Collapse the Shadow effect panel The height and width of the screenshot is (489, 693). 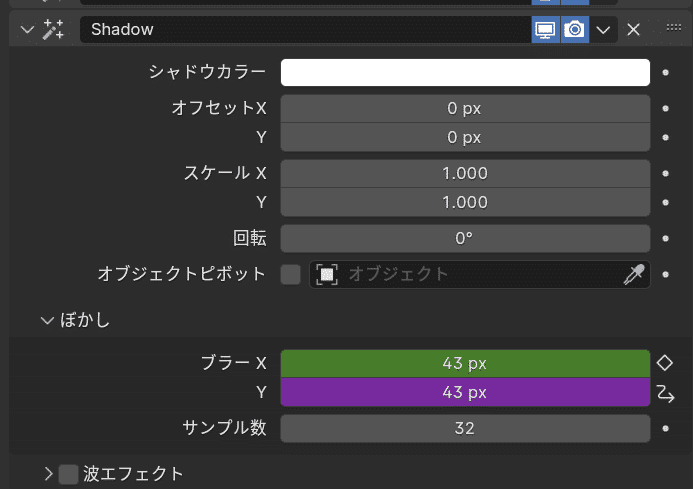(27, 30)
